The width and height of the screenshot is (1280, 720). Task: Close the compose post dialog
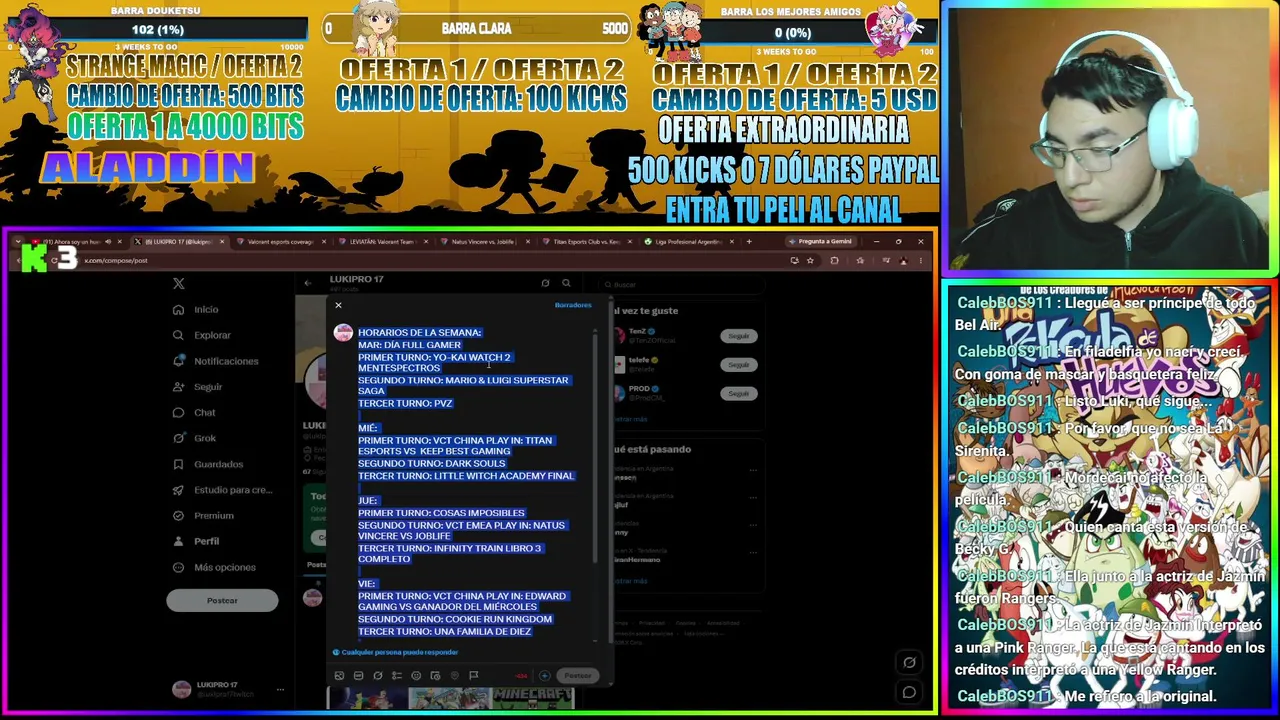pos(339,305)
